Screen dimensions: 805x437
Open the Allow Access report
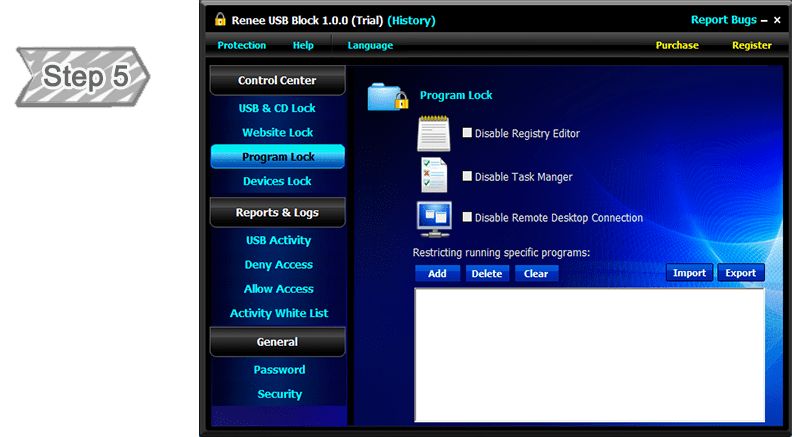[278, 289]
